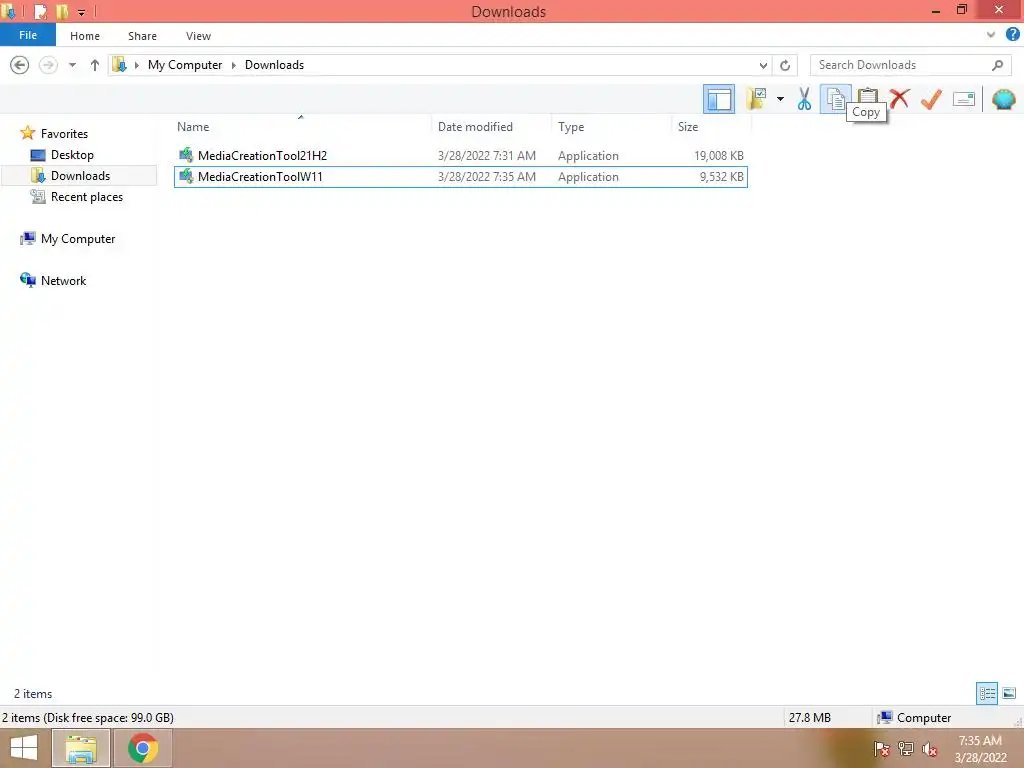Open the dropdown arrow beside folder options
The height and width of the screenshot is (768, 1024).
click(780, 99)
